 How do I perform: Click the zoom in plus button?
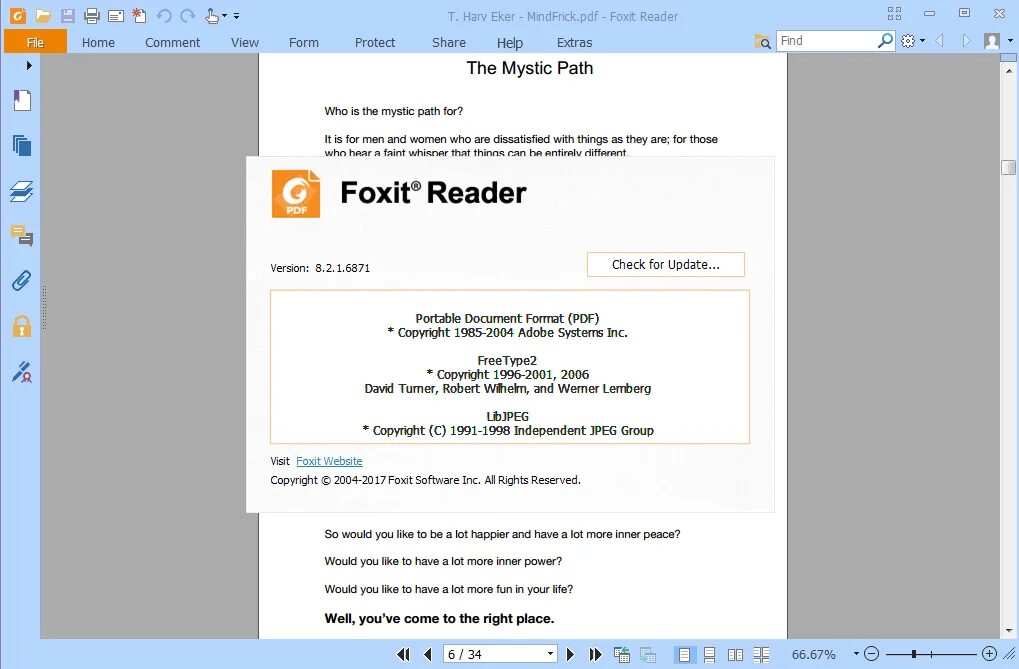click(x=989, y=654)
